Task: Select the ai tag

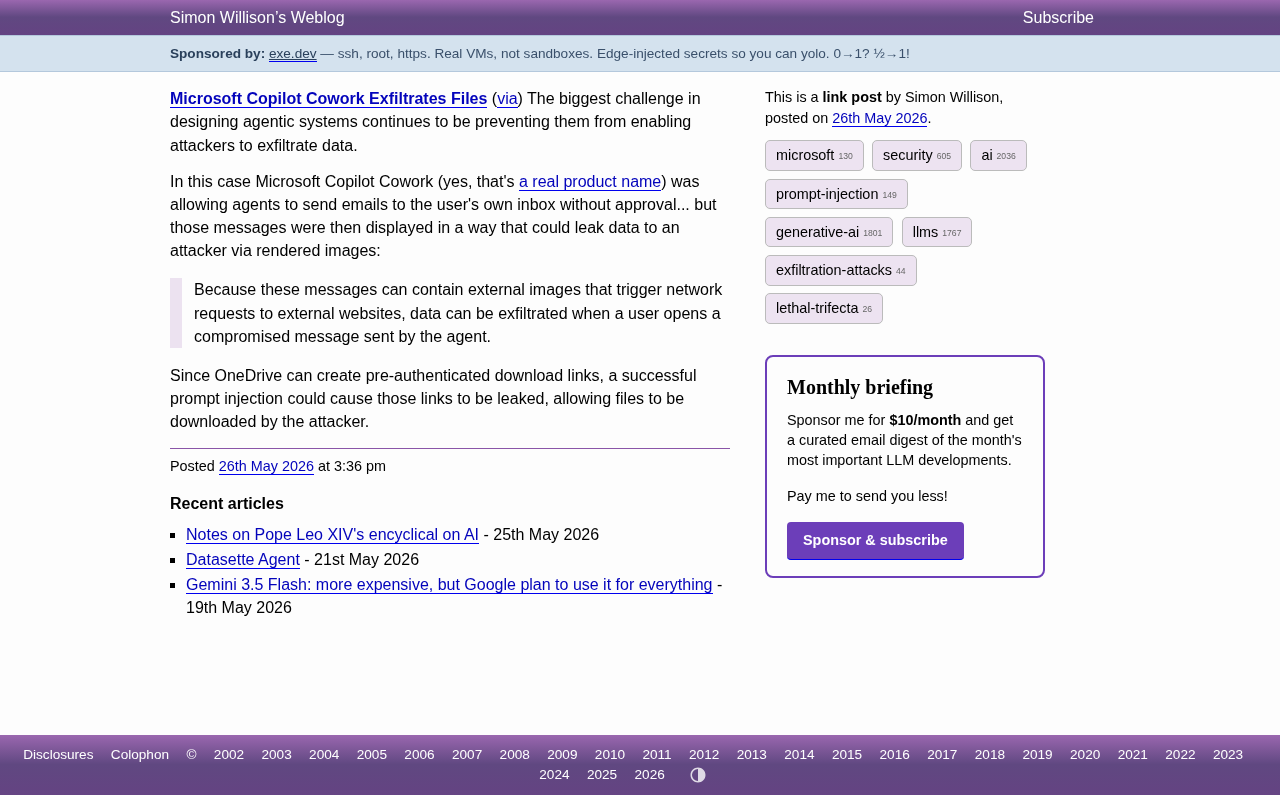Action: (998, 155)
